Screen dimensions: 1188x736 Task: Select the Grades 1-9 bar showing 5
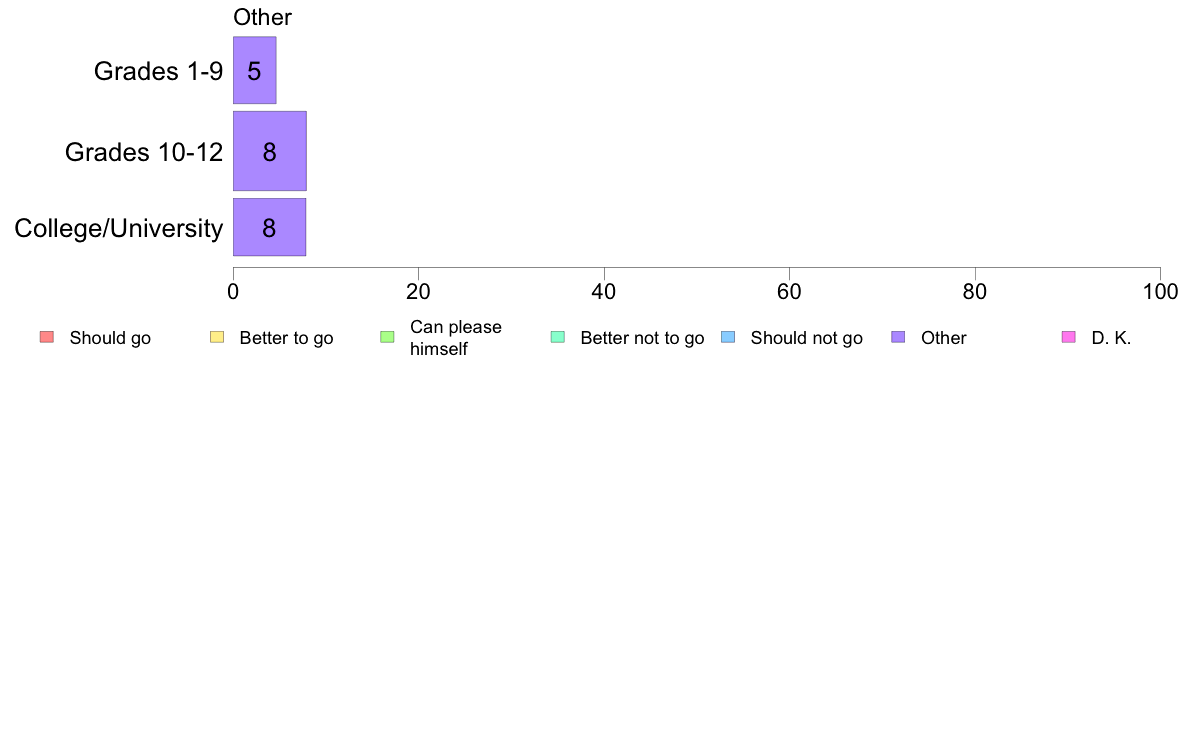[x=255, y=70]
